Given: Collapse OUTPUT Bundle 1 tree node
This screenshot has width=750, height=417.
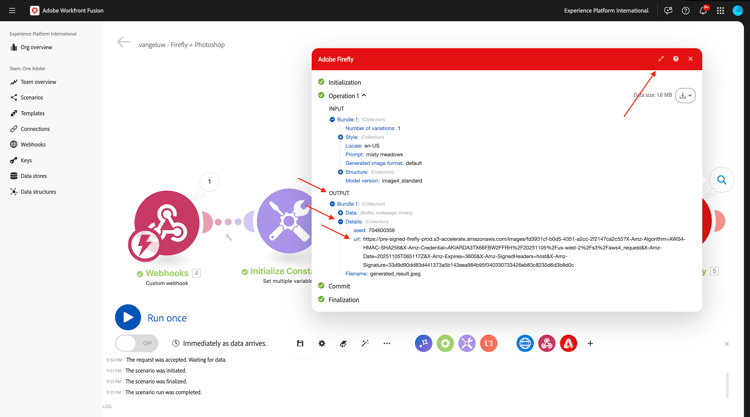Looking at the screenshot, I should (332, 204).
